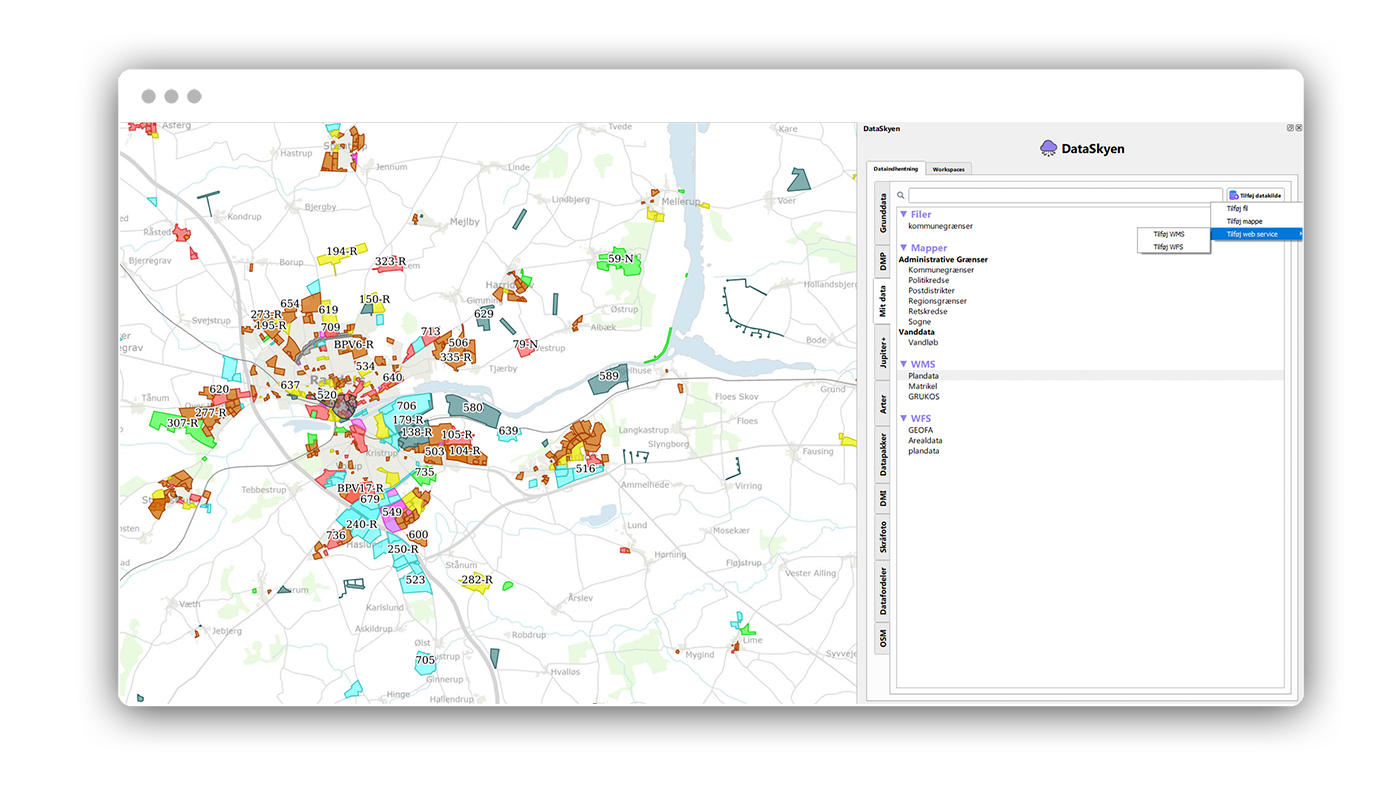Click the DataSkyen cloud logo icon

pyautogui.click(x=1048, y=148)
